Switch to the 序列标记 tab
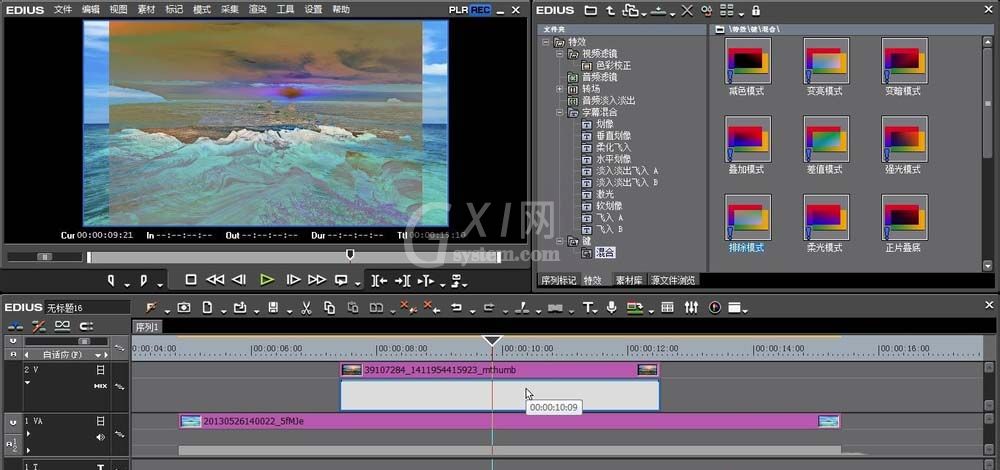 point(559,280)
